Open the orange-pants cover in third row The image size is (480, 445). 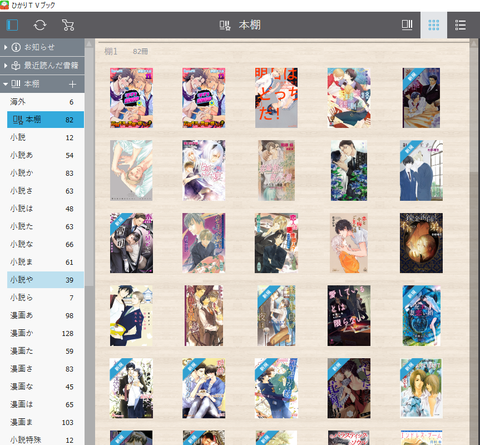tap(349, 243)
